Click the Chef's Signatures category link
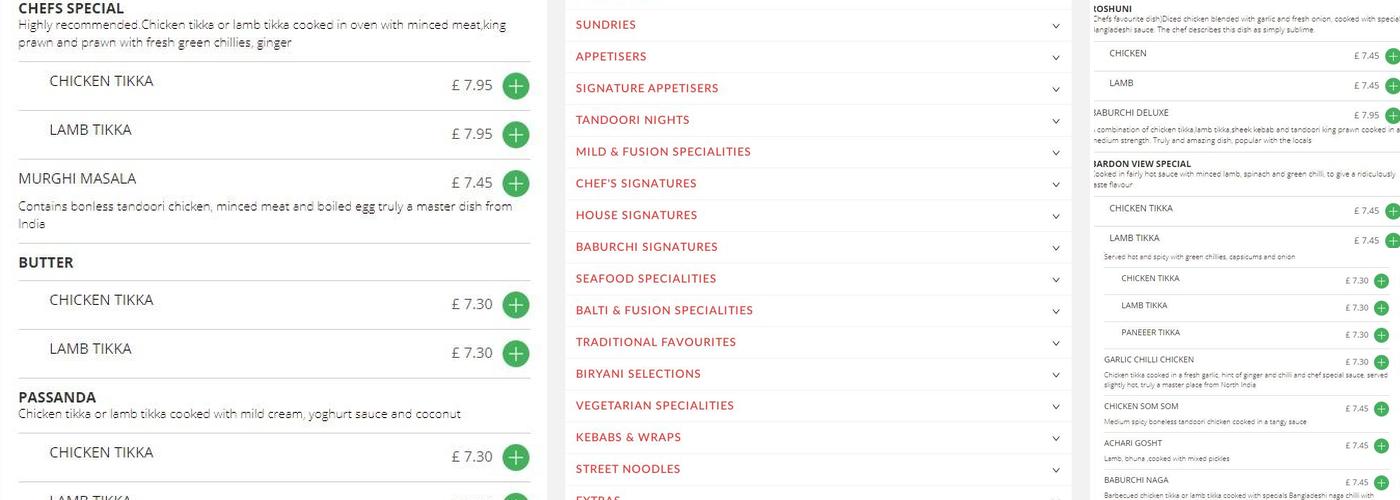This screenshot has height=500, width=1400. pyautogui.click(x=636, y=184)
